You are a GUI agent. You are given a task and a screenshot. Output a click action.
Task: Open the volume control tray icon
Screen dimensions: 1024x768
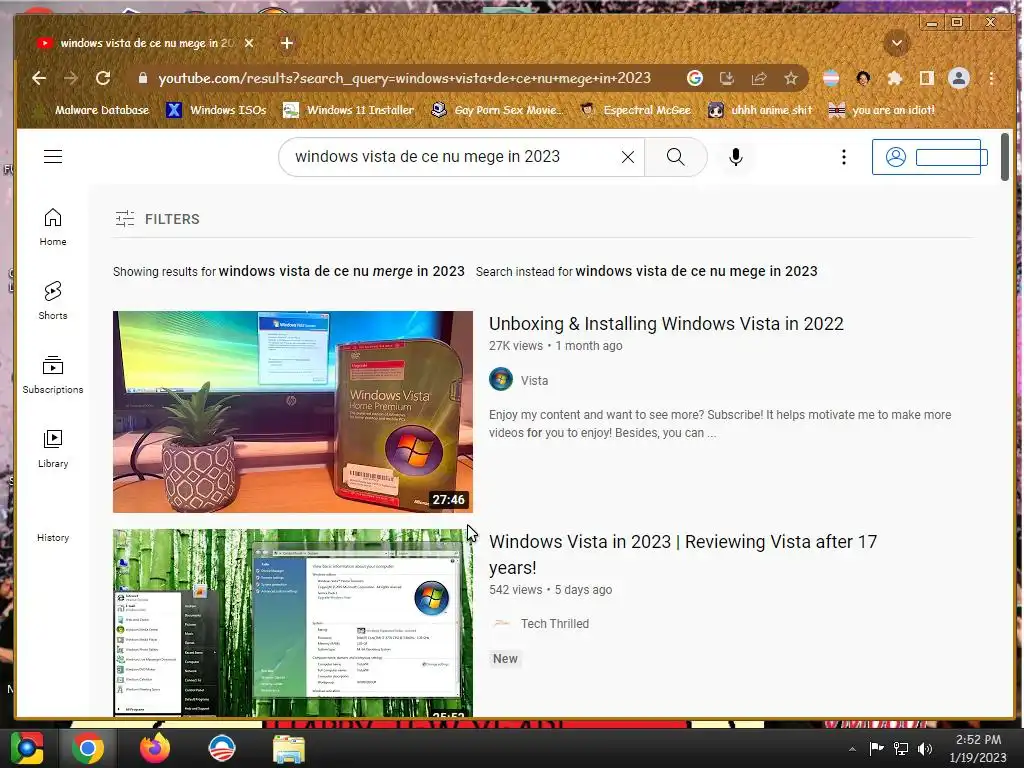(925, 748)
